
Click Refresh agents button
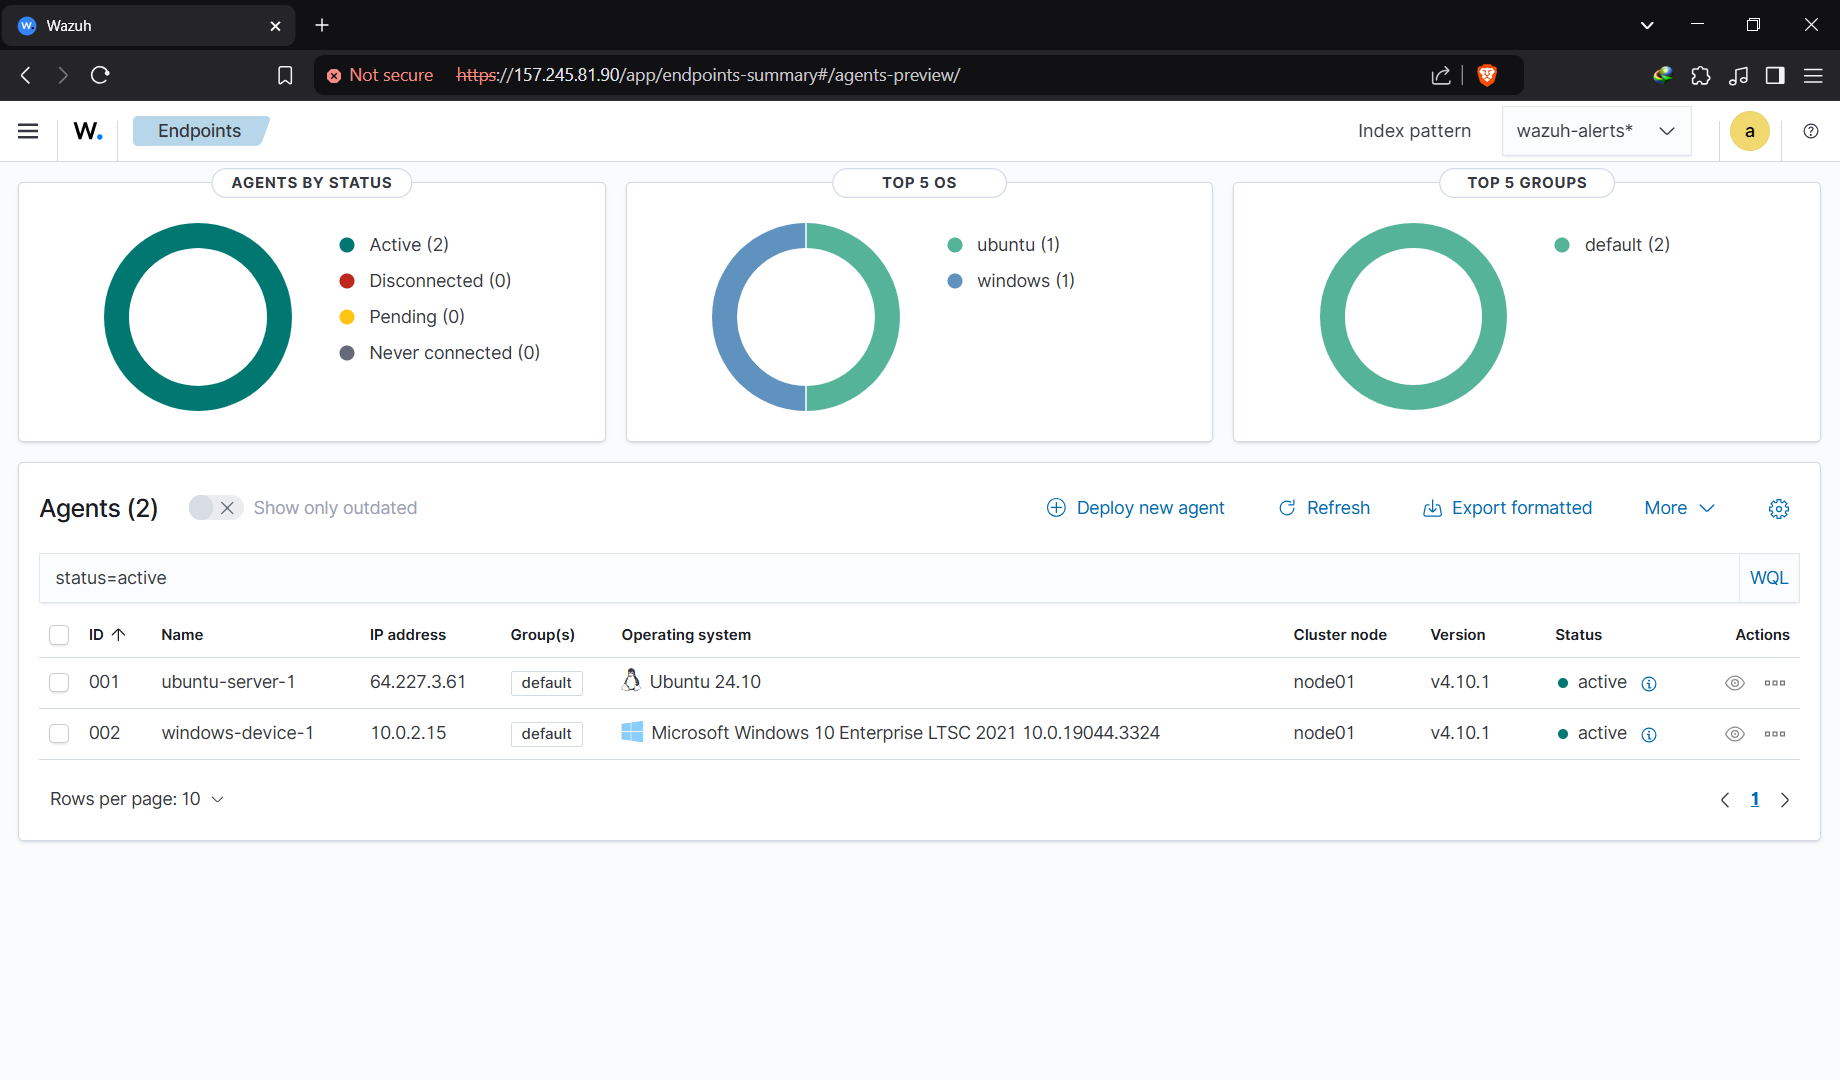1324,508
